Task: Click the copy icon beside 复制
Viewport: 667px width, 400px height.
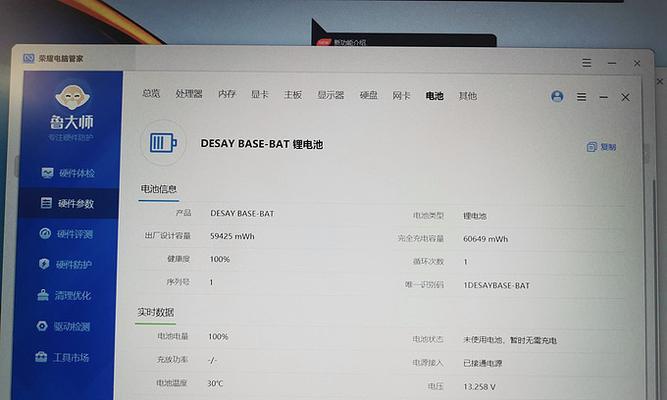Action: click(591, 147)
